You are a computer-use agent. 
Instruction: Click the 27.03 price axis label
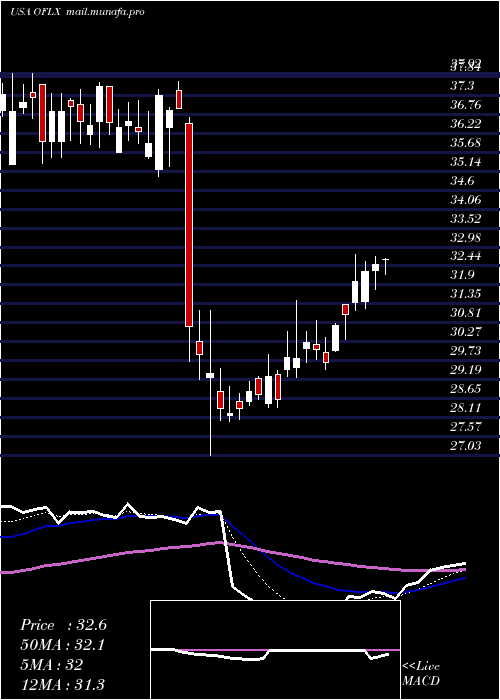[x=466, y=445]
